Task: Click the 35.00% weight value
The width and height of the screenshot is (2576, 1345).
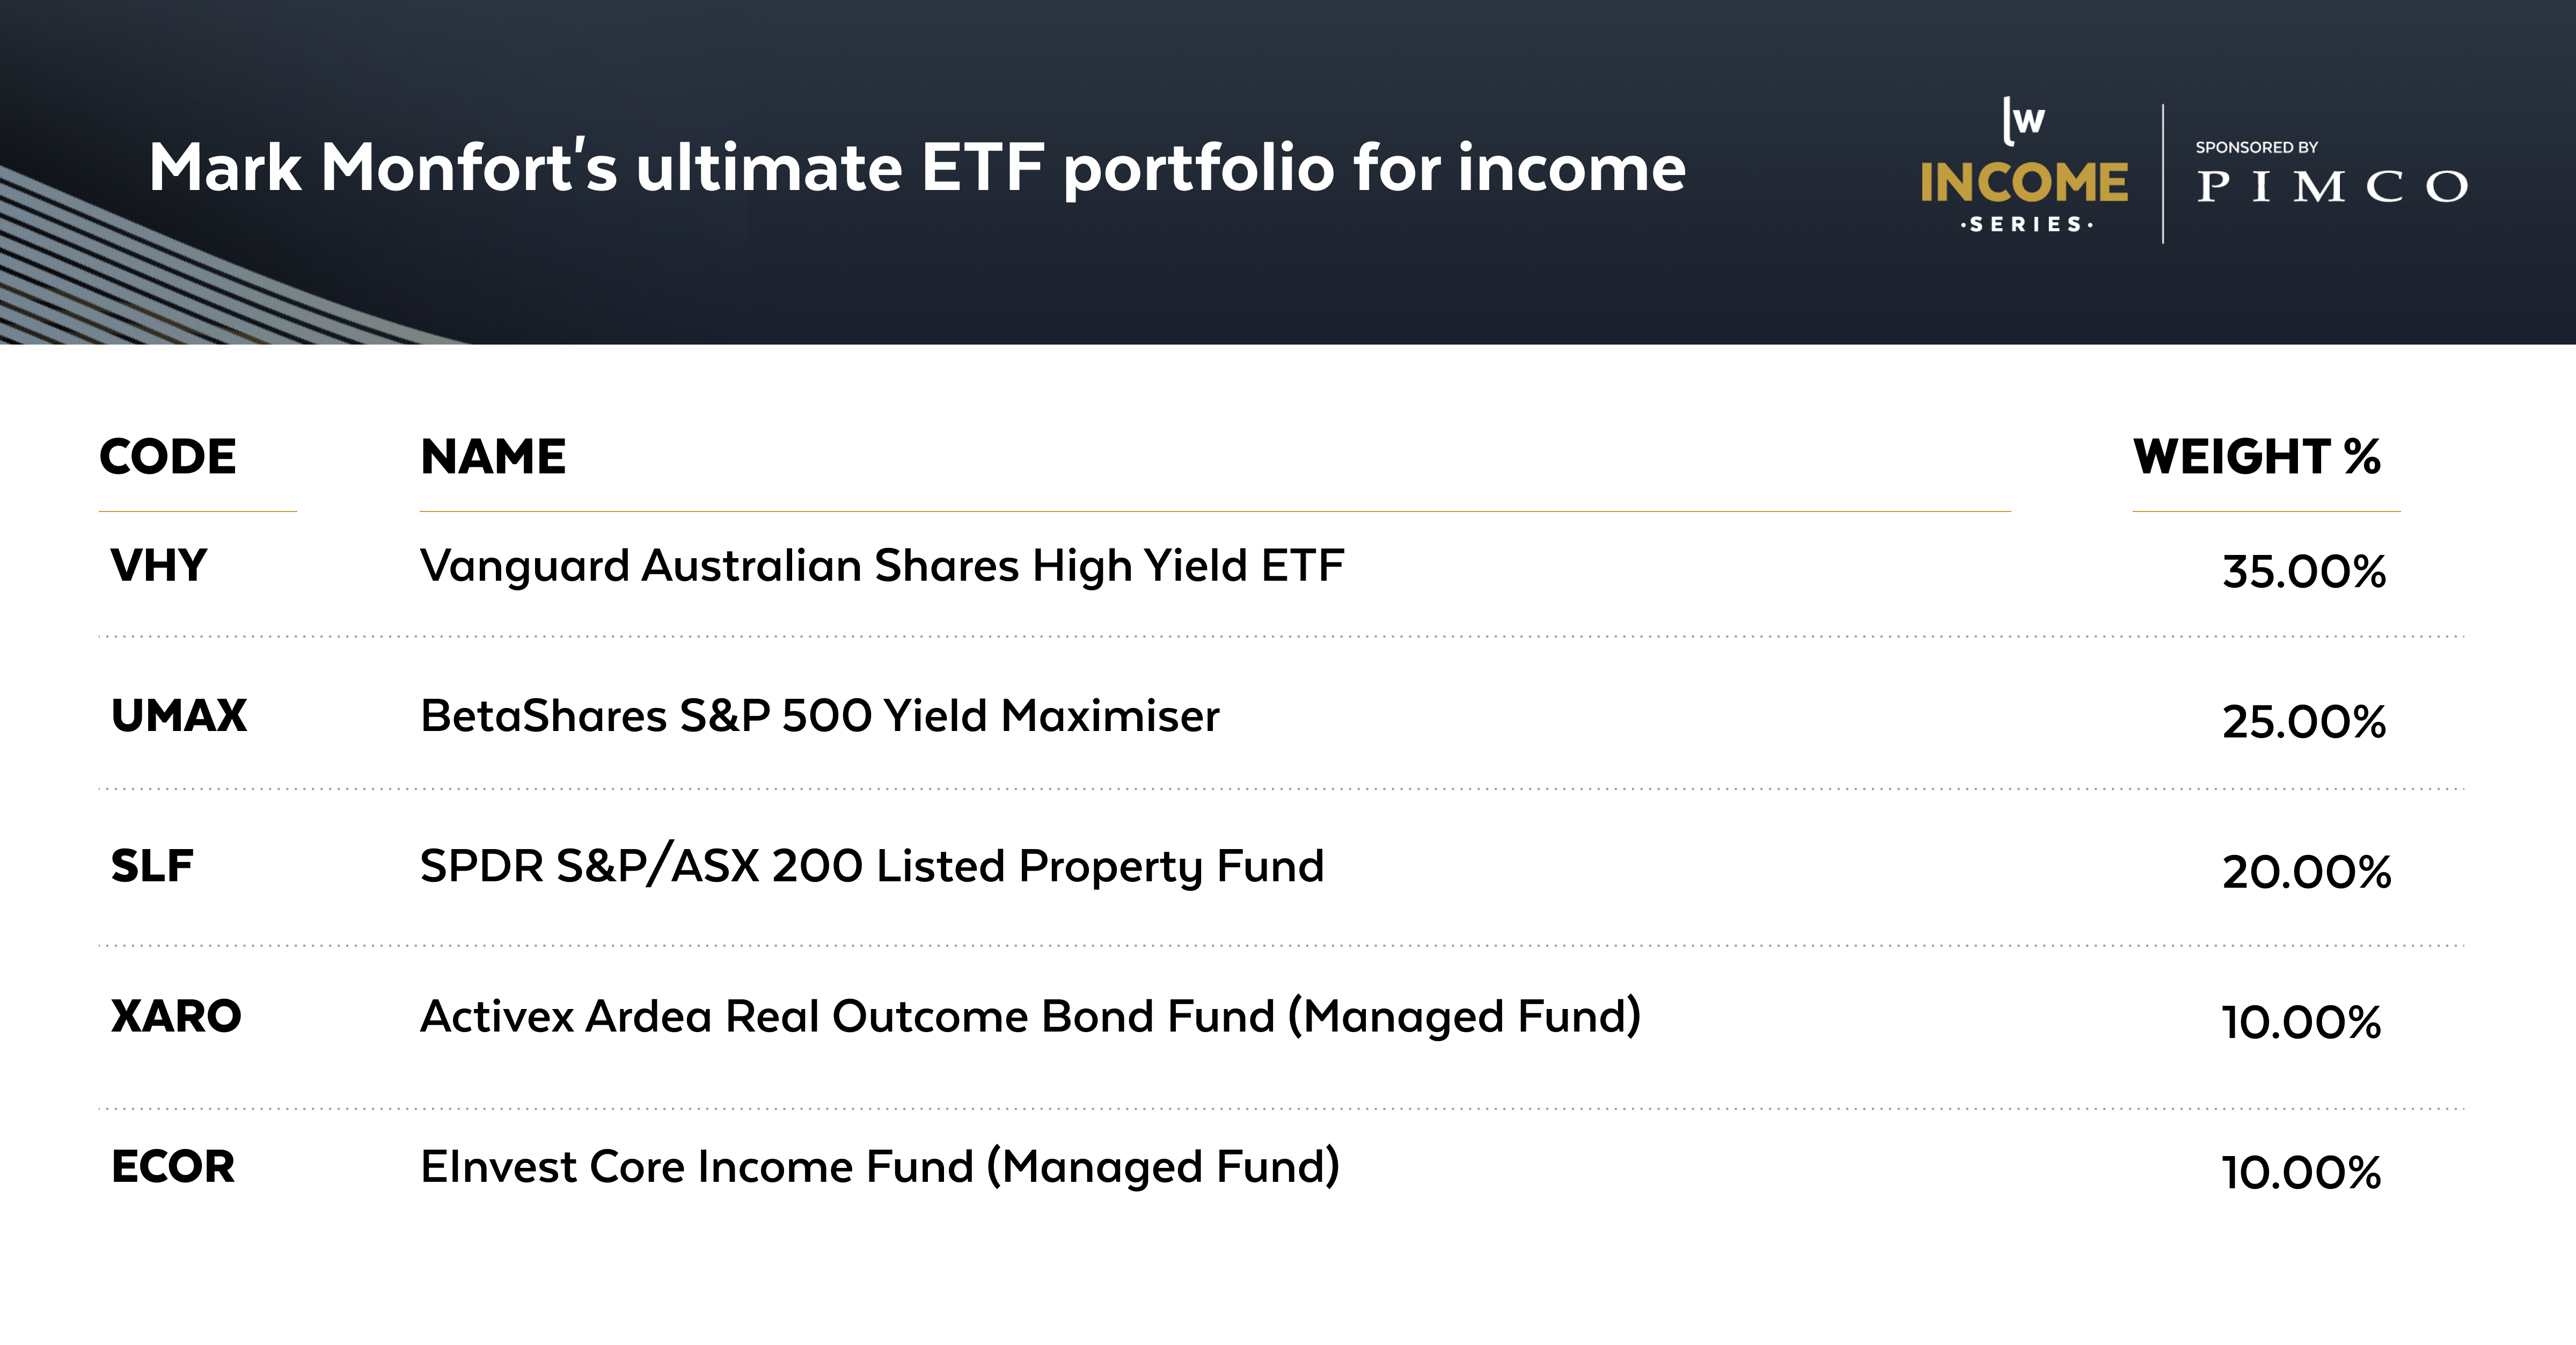Action: pos(2303,572)
